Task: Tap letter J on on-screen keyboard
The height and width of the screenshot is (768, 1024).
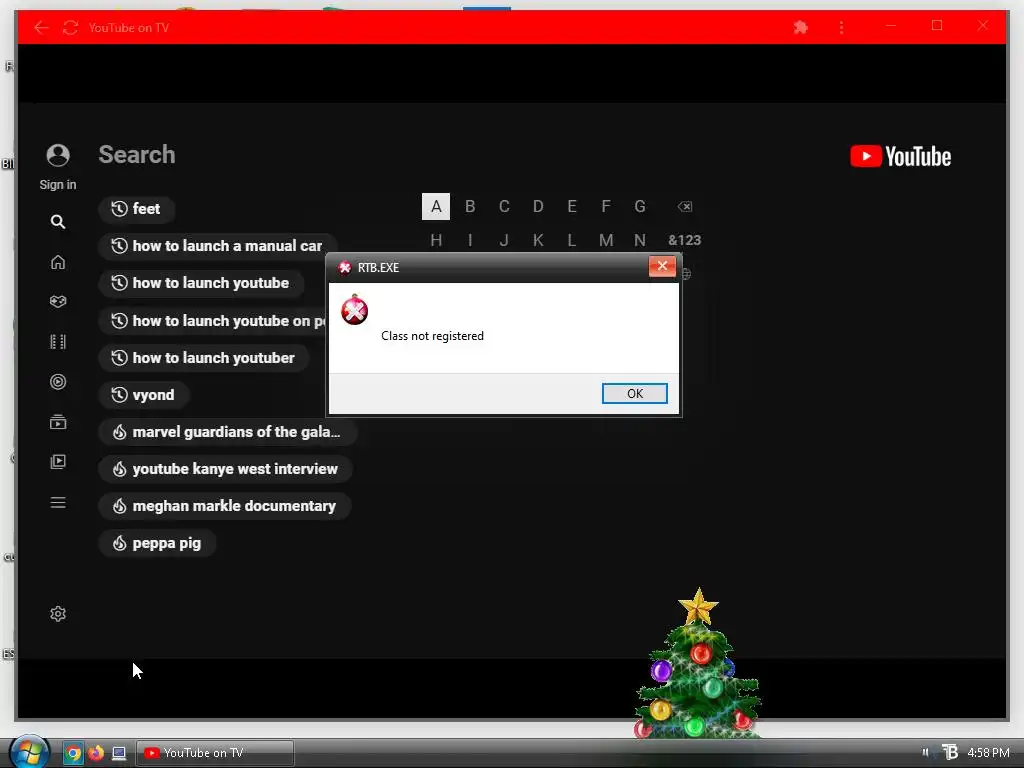Action: (504, 240)
